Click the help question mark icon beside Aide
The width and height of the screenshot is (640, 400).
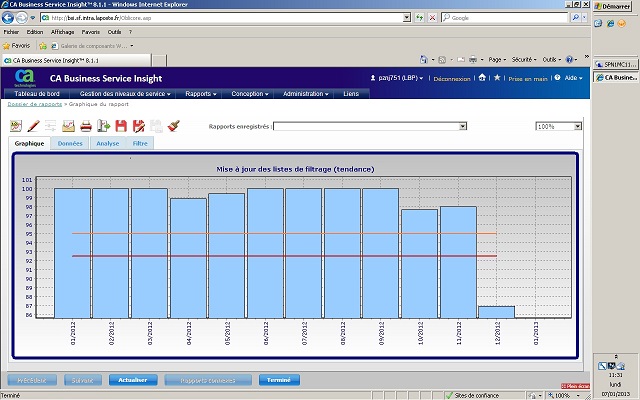558,78
